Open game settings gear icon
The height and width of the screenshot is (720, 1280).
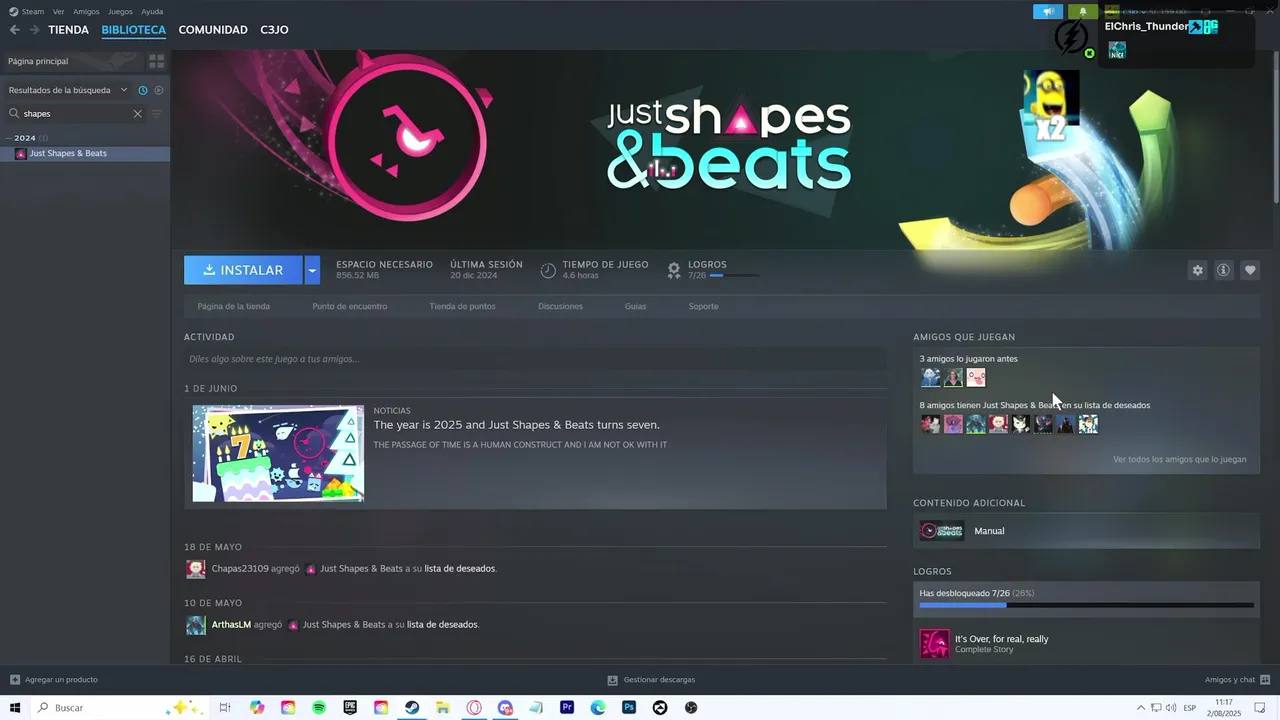click(x=1197, y=270)
